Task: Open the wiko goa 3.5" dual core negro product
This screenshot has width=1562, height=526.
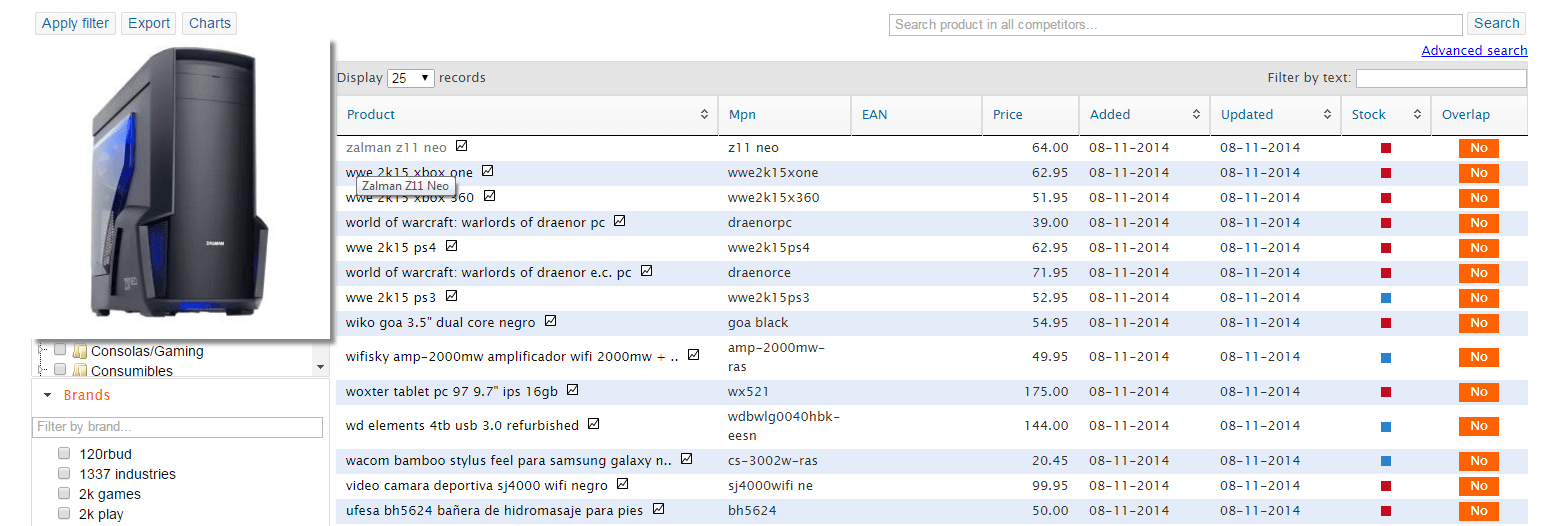Action: 440,322
